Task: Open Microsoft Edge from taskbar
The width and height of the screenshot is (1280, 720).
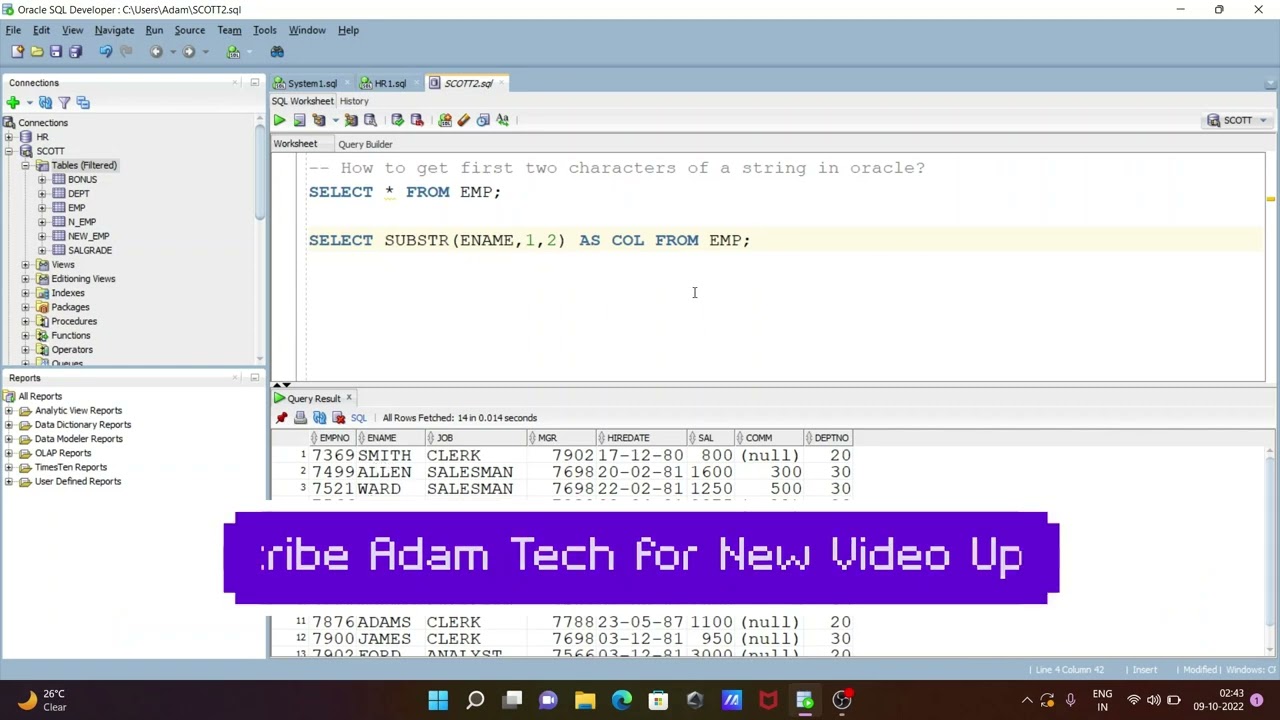Action: (622, 700)
